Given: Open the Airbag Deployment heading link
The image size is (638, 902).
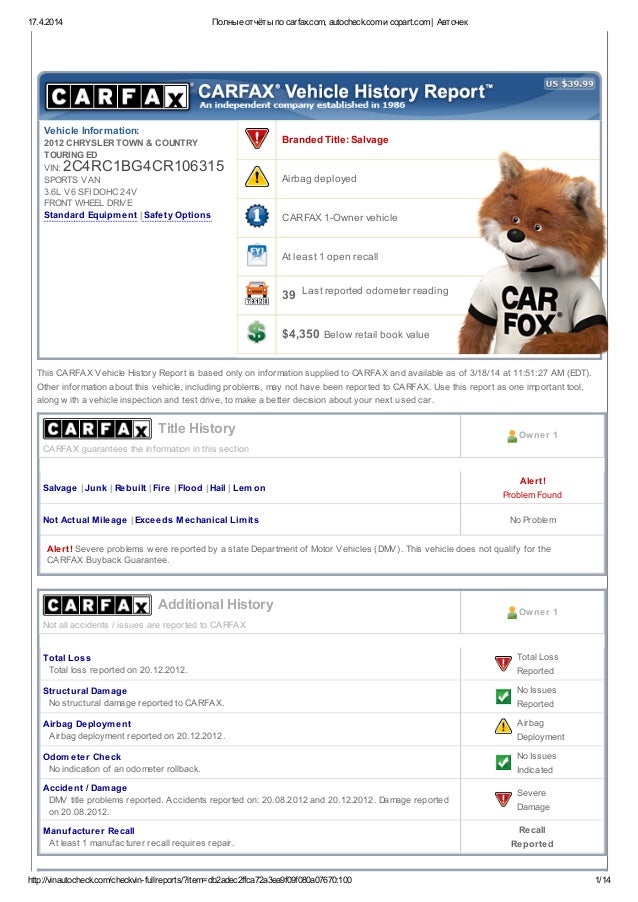Looking at the screenshot, I should 87,724.
